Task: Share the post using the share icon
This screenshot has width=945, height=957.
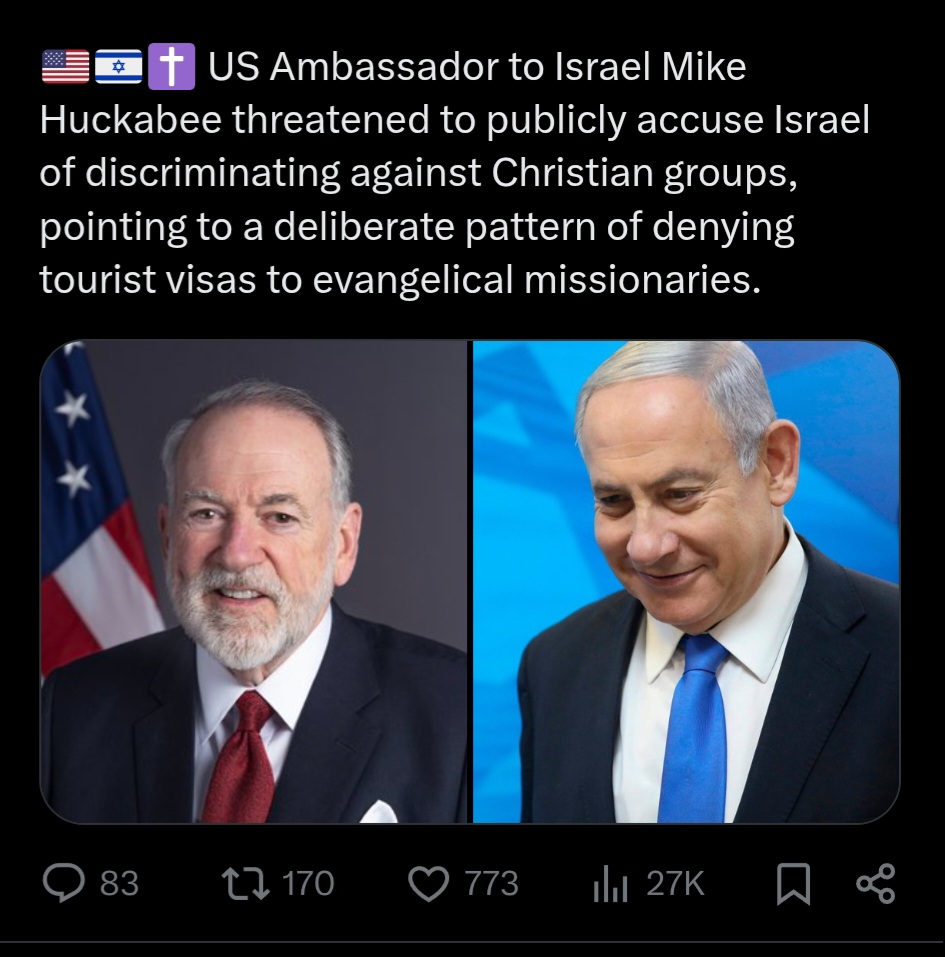Action: pos(875,883)
